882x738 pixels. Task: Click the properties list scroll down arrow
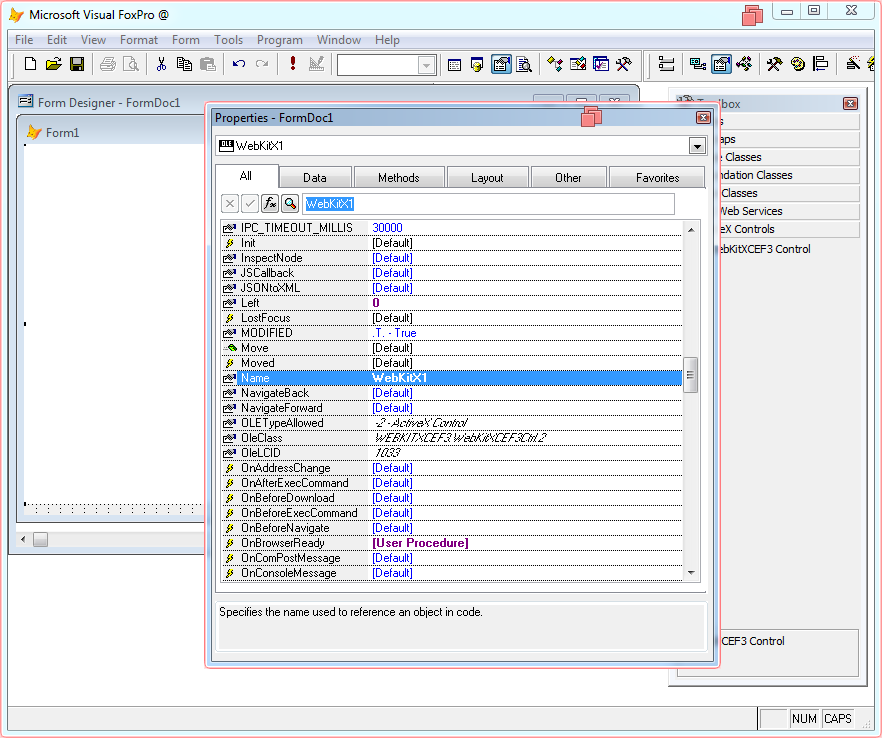691,573
